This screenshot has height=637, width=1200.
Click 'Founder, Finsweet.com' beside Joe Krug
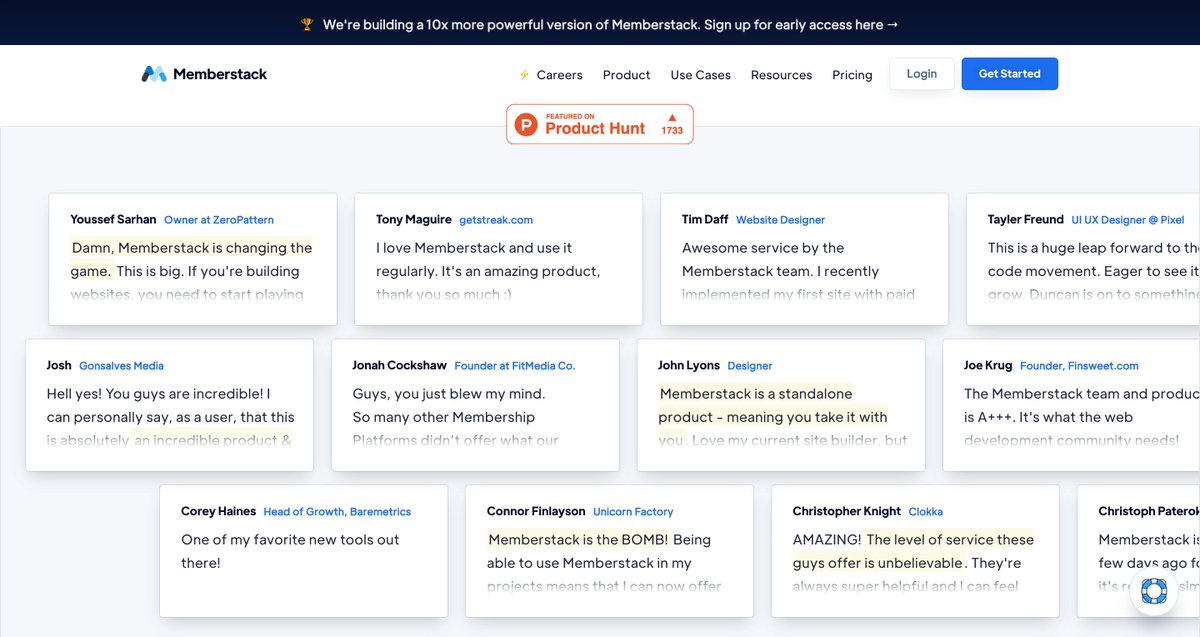(1079, 366)
